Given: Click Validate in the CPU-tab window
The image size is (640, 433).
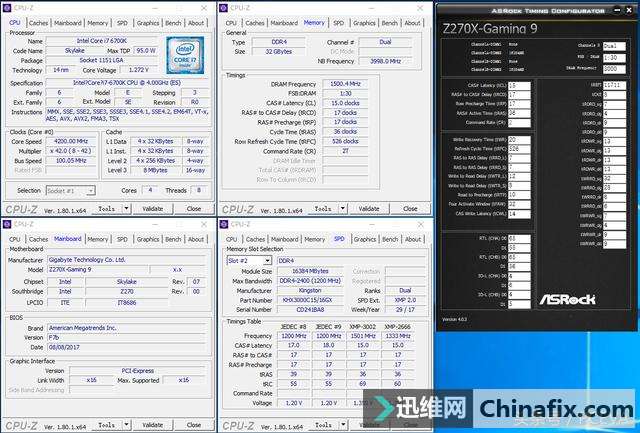Looking at the screenshot, I should (153, 209).
